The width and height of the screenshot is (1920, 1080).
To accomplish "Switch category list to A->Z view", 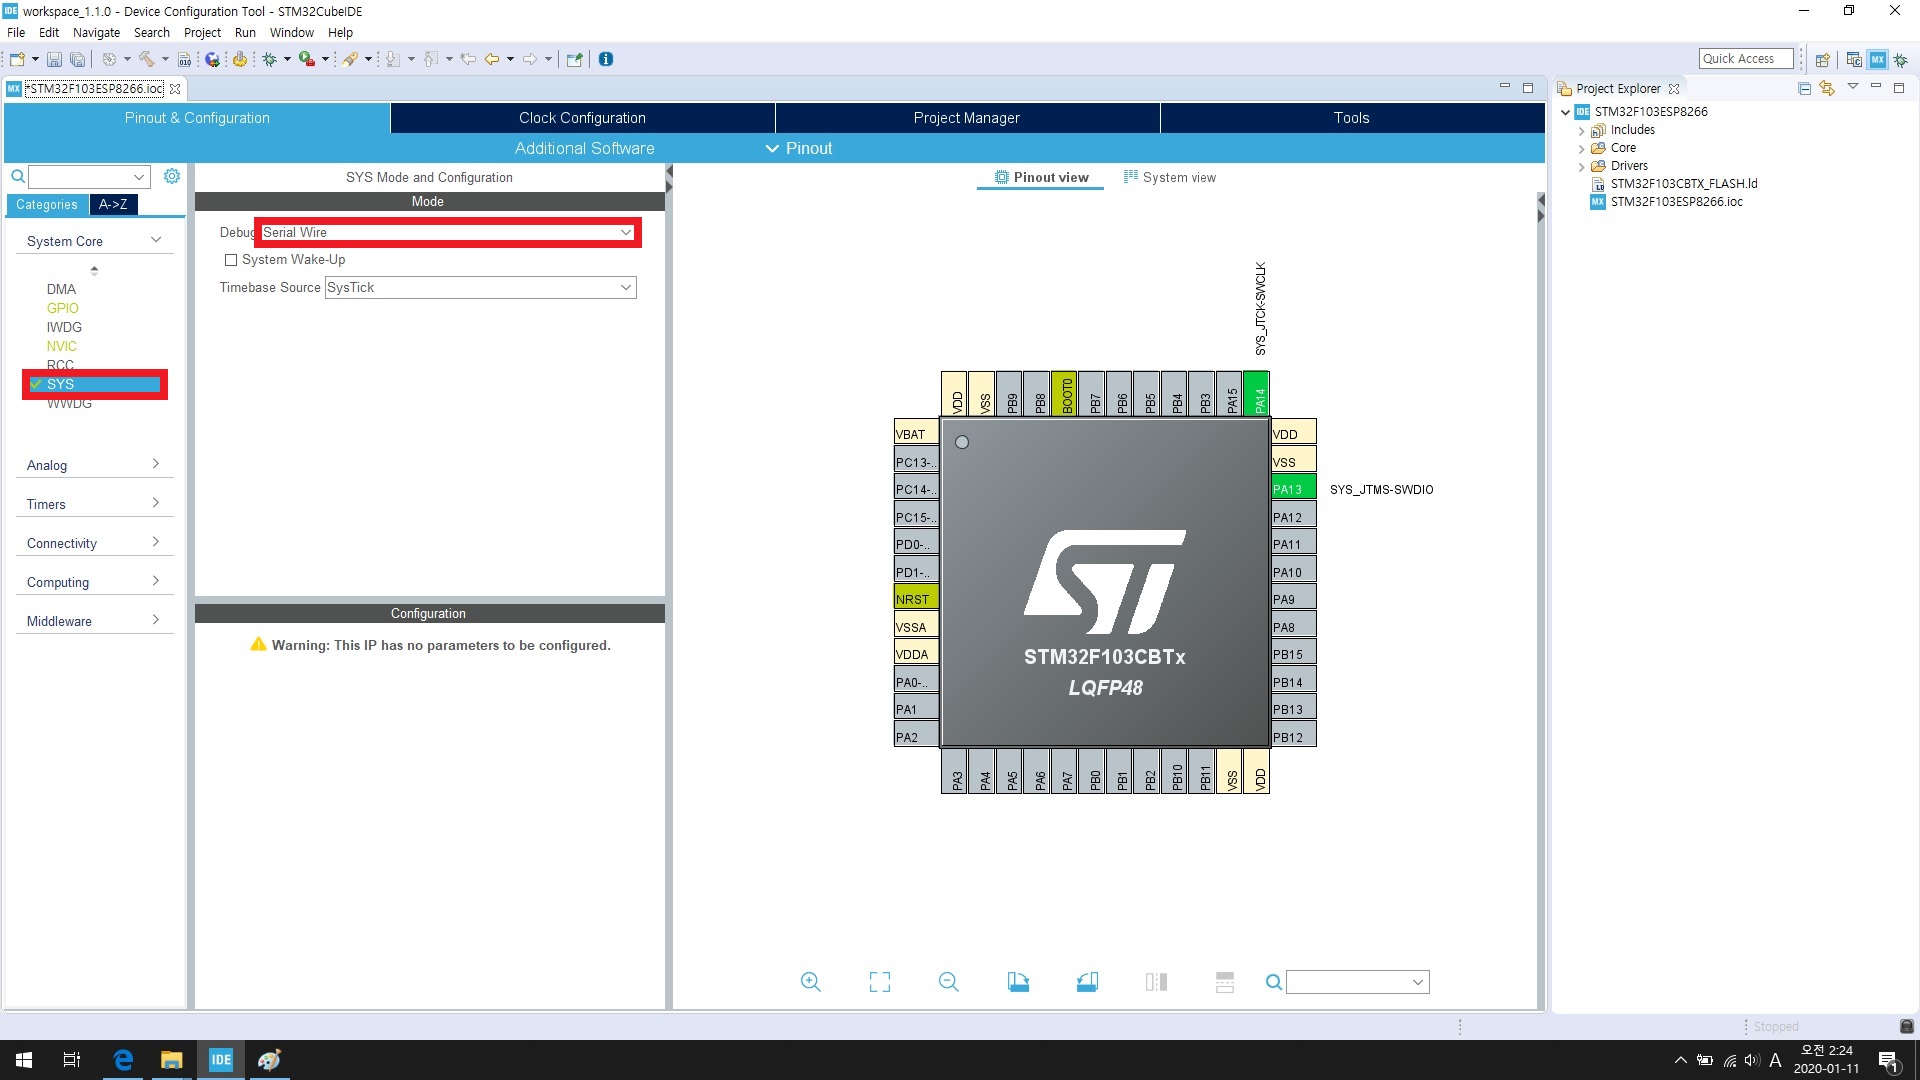I will click(x=113, y=204).
